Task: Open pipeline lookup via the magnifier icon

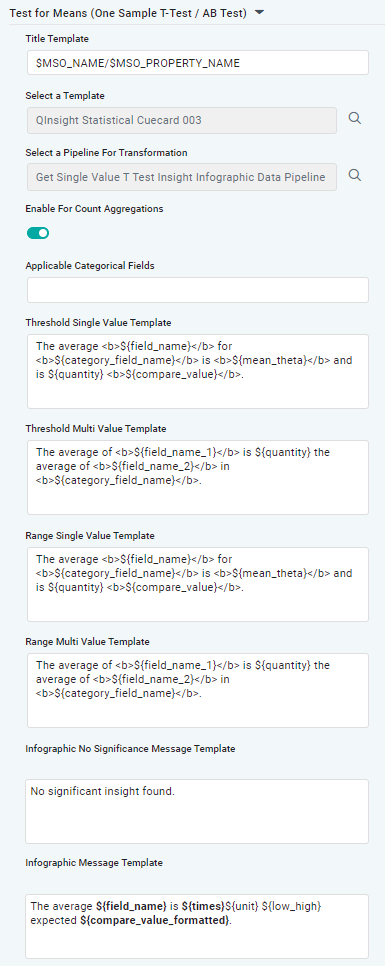Action: click(354, 175)
